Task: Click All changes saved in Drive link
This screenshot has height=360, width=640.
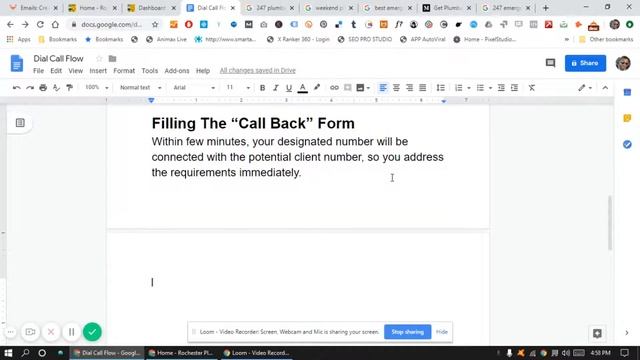Action: pyautogui.click(x=258, y=71)
